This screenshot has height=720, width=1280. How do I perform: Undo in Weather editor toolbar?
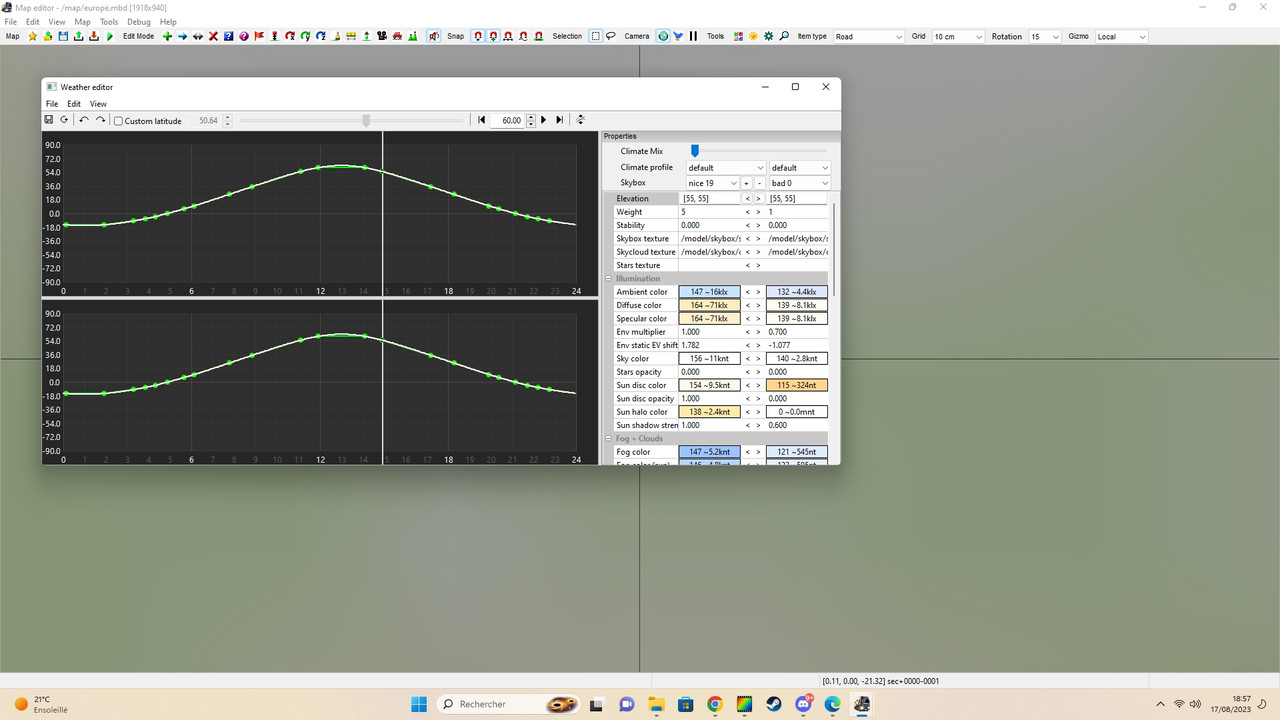pos(84,120)
